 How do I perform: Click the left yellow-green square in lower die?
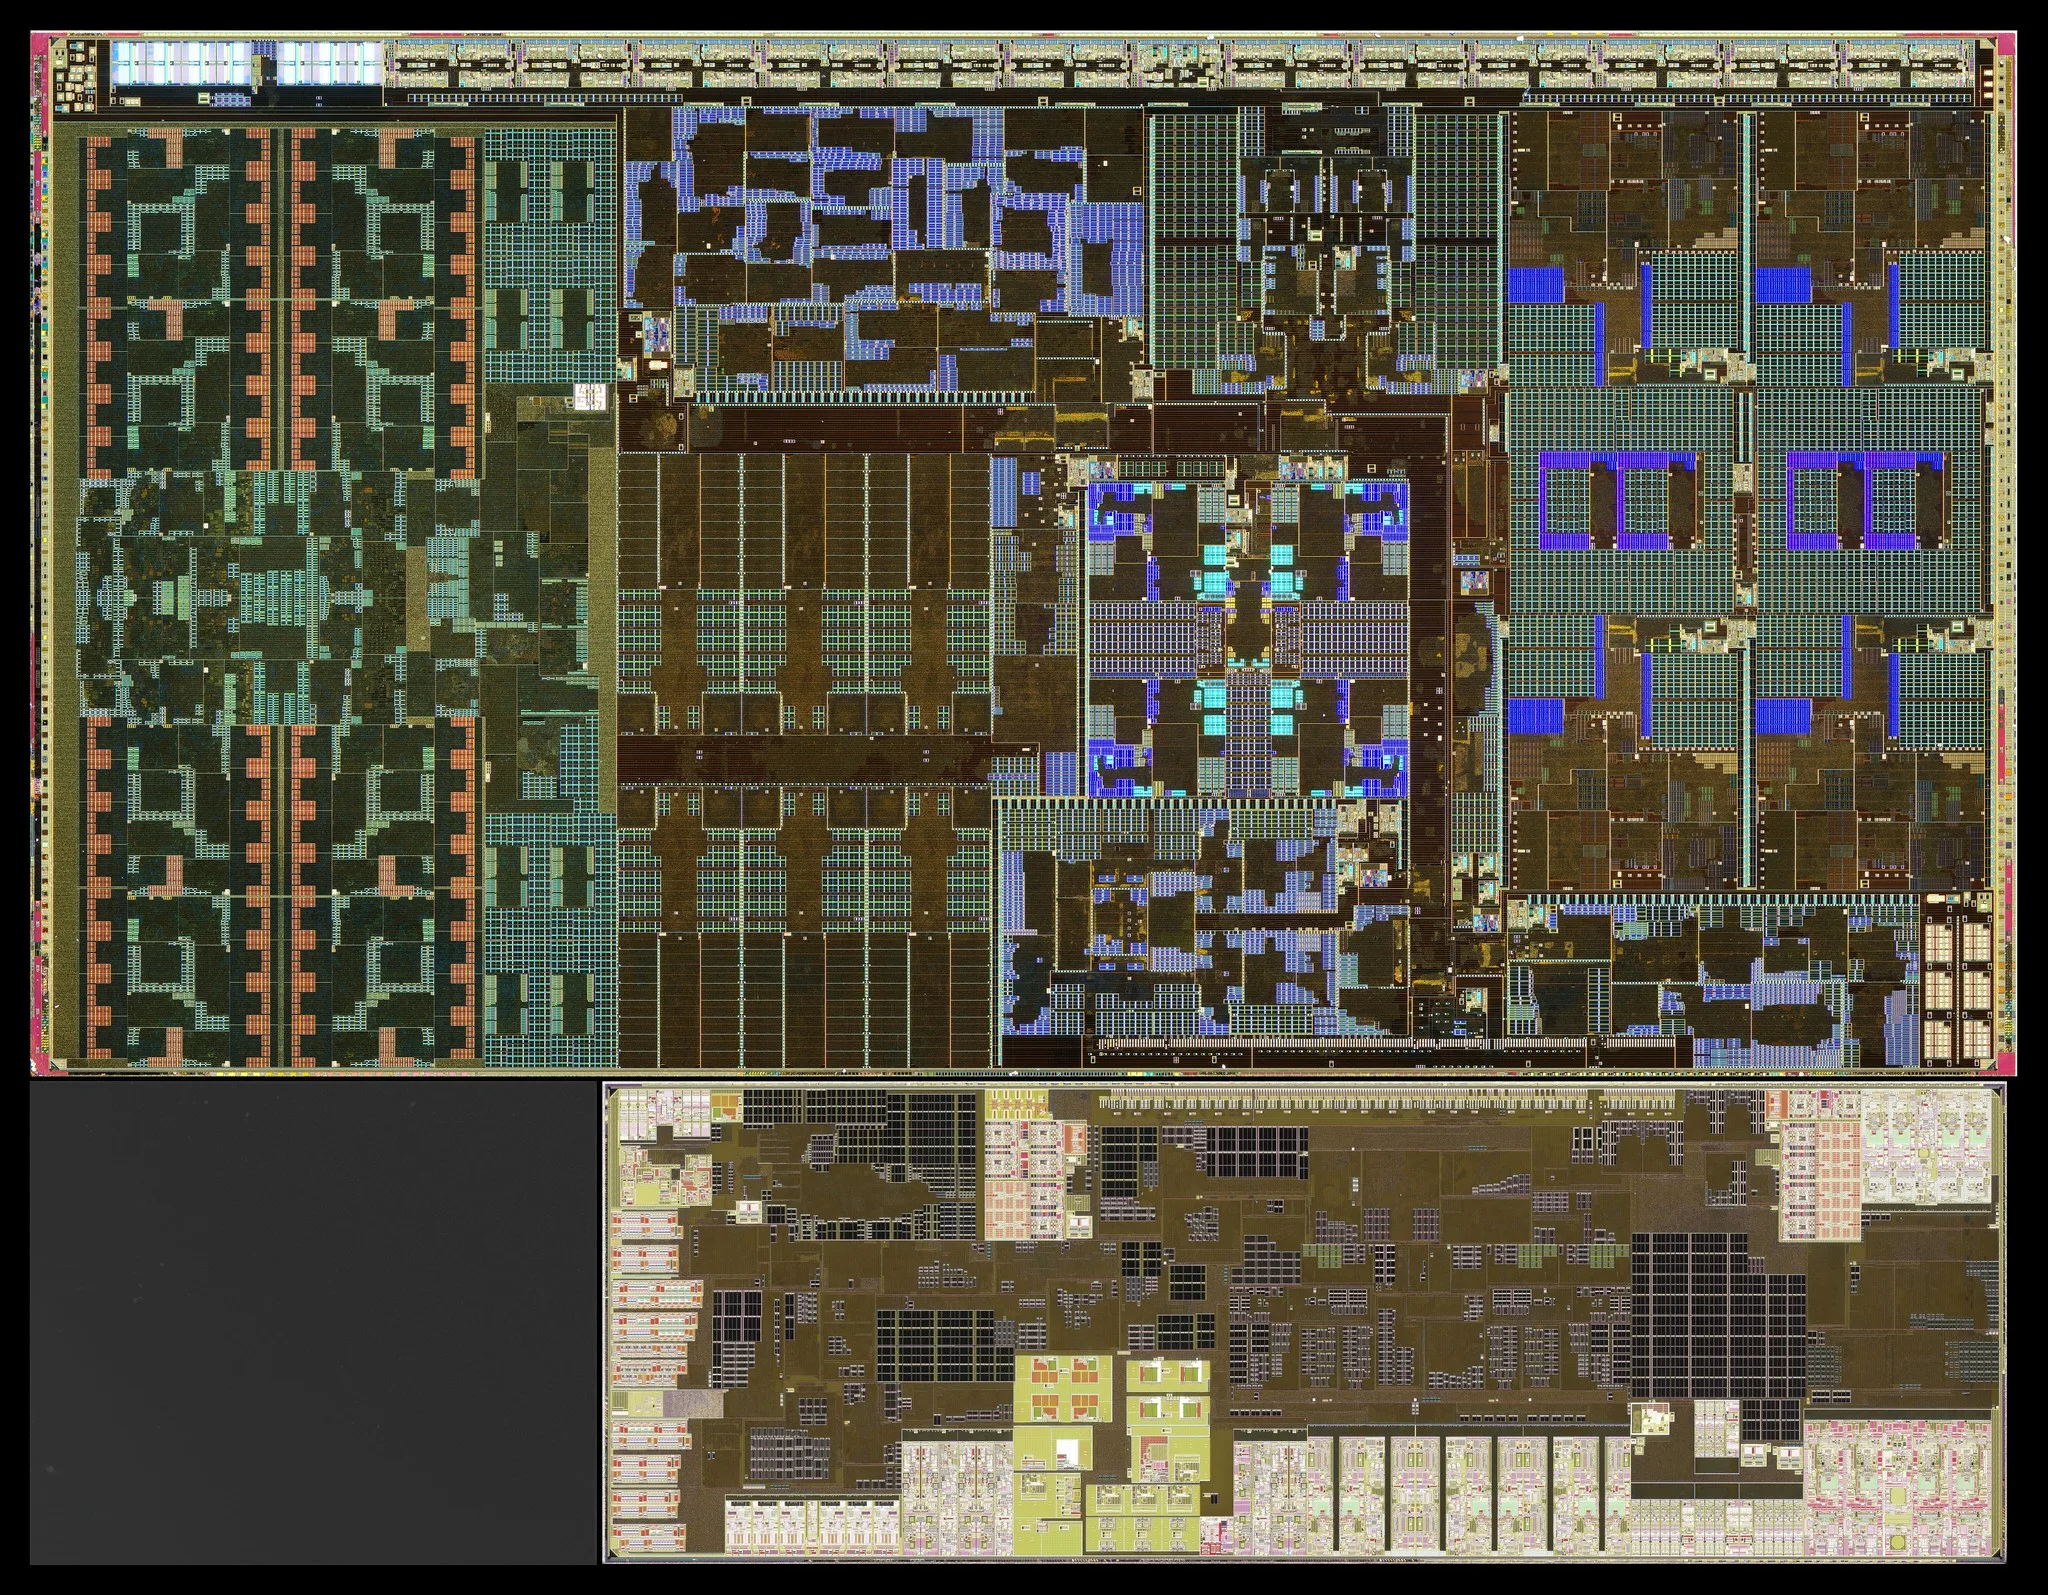point(1061,1390)
